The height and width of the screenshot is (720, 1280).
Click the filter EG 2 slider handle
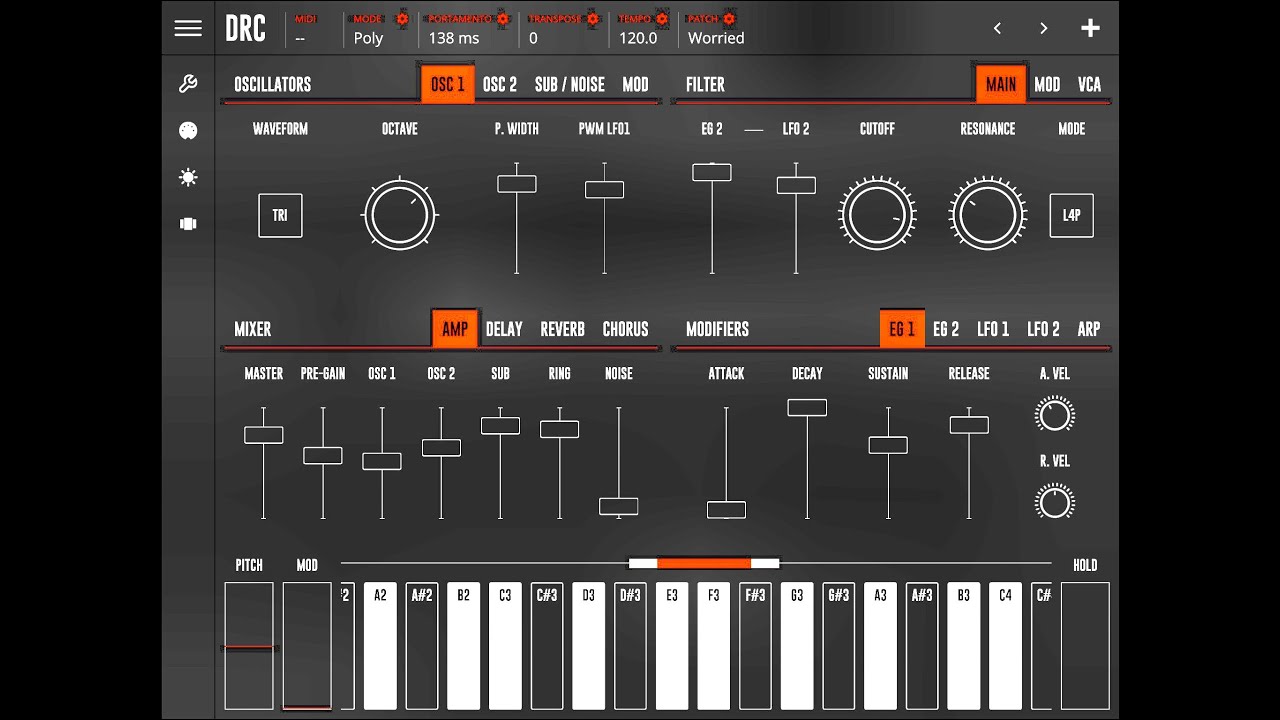point(712,172)
